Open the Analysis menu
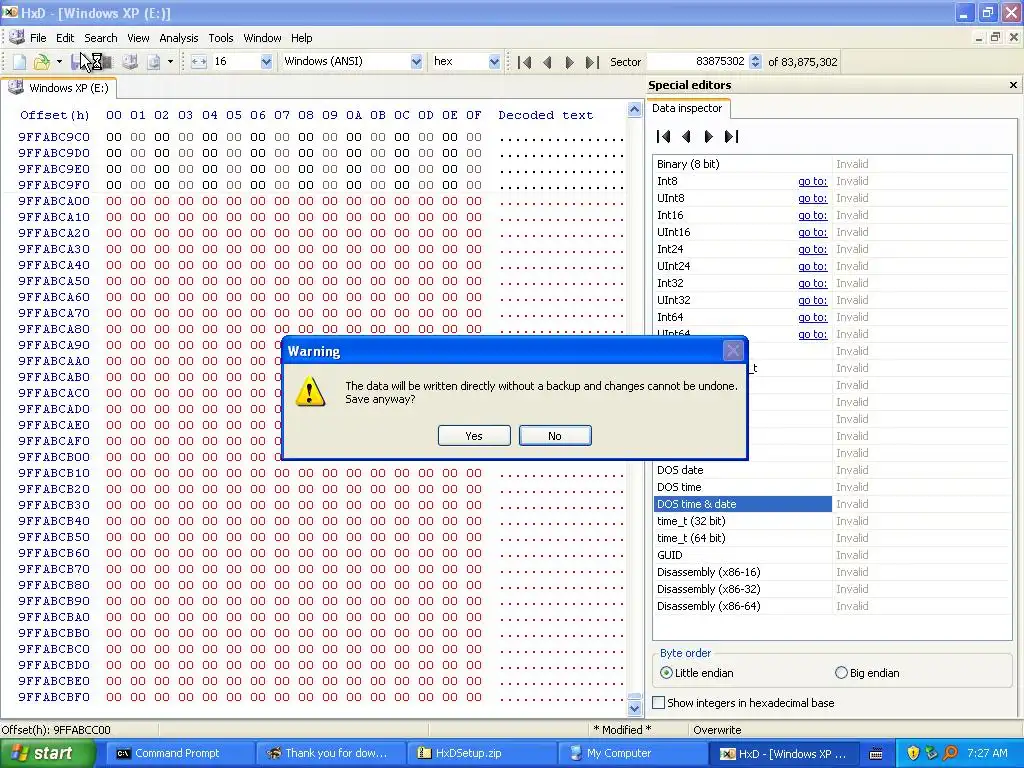 (178, 38)
